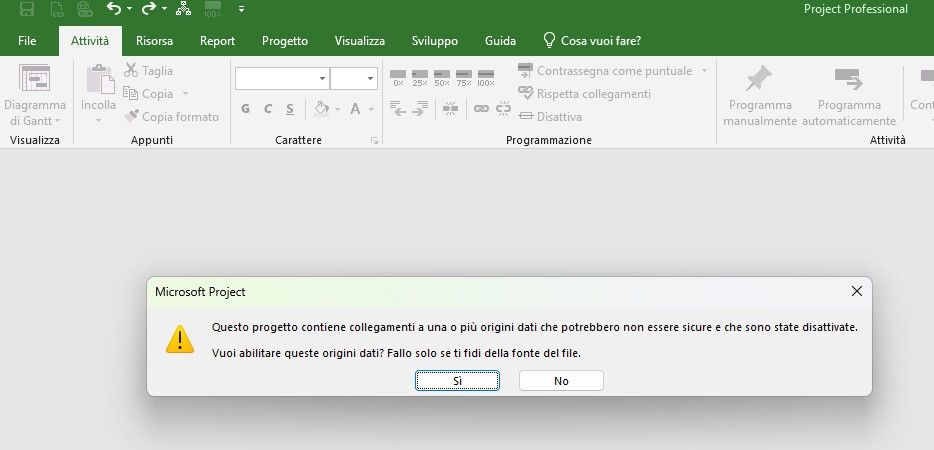Click Rispetta collegamenti
Viewport: 934px width, 450px height.
(584, 94)
